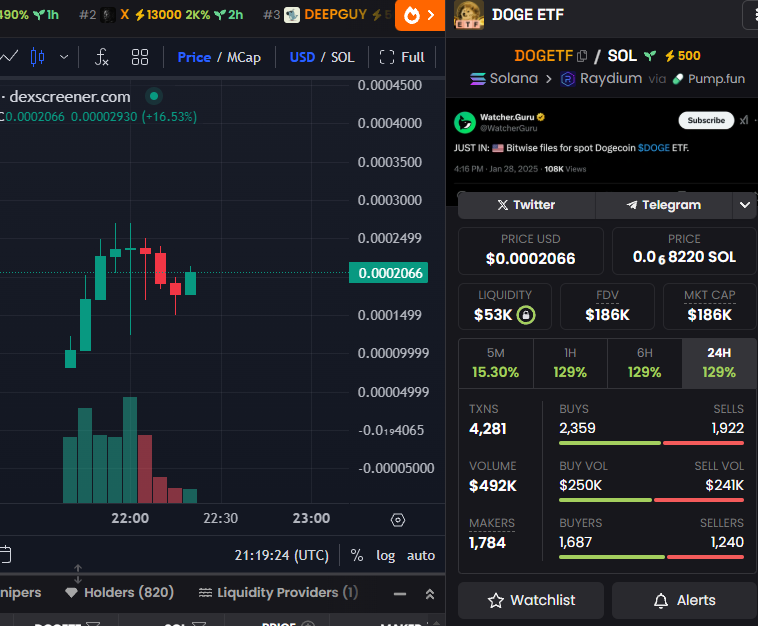Select USD denomination
Image resolution: width=758 pixels, height=626 pixels.
(302, 57)
